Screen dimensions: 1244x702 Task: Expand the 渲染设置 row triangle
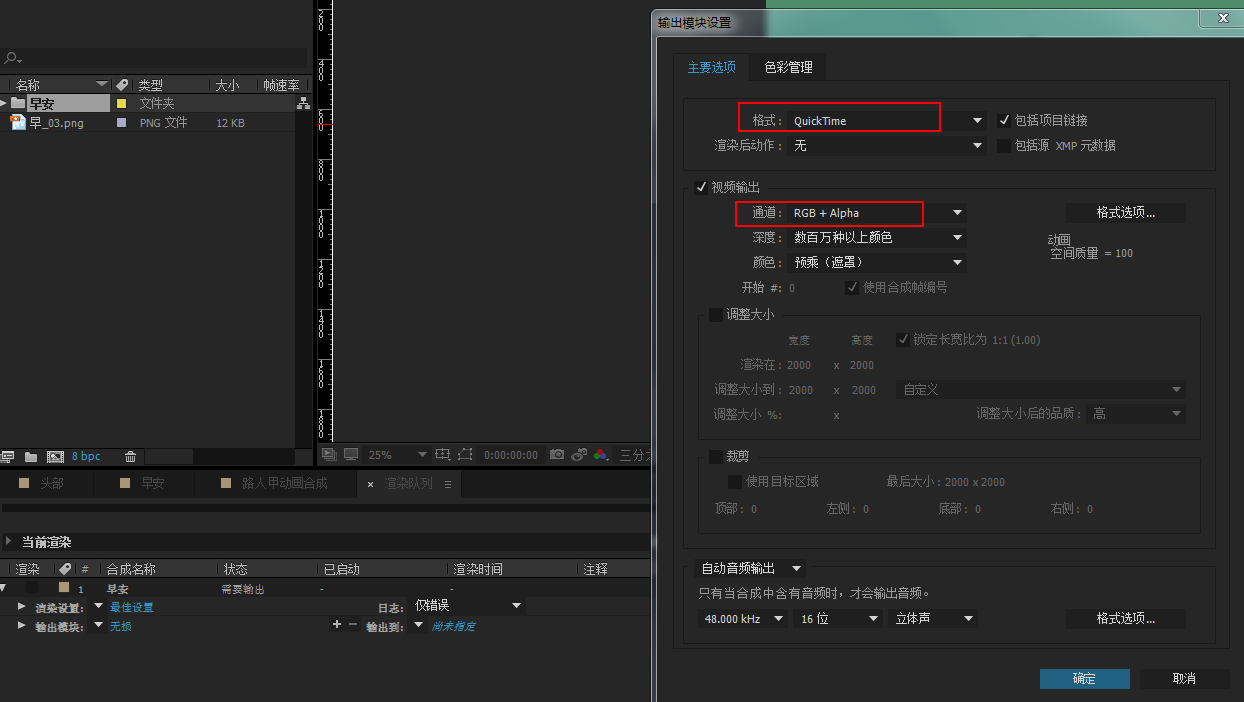point(21,606)
